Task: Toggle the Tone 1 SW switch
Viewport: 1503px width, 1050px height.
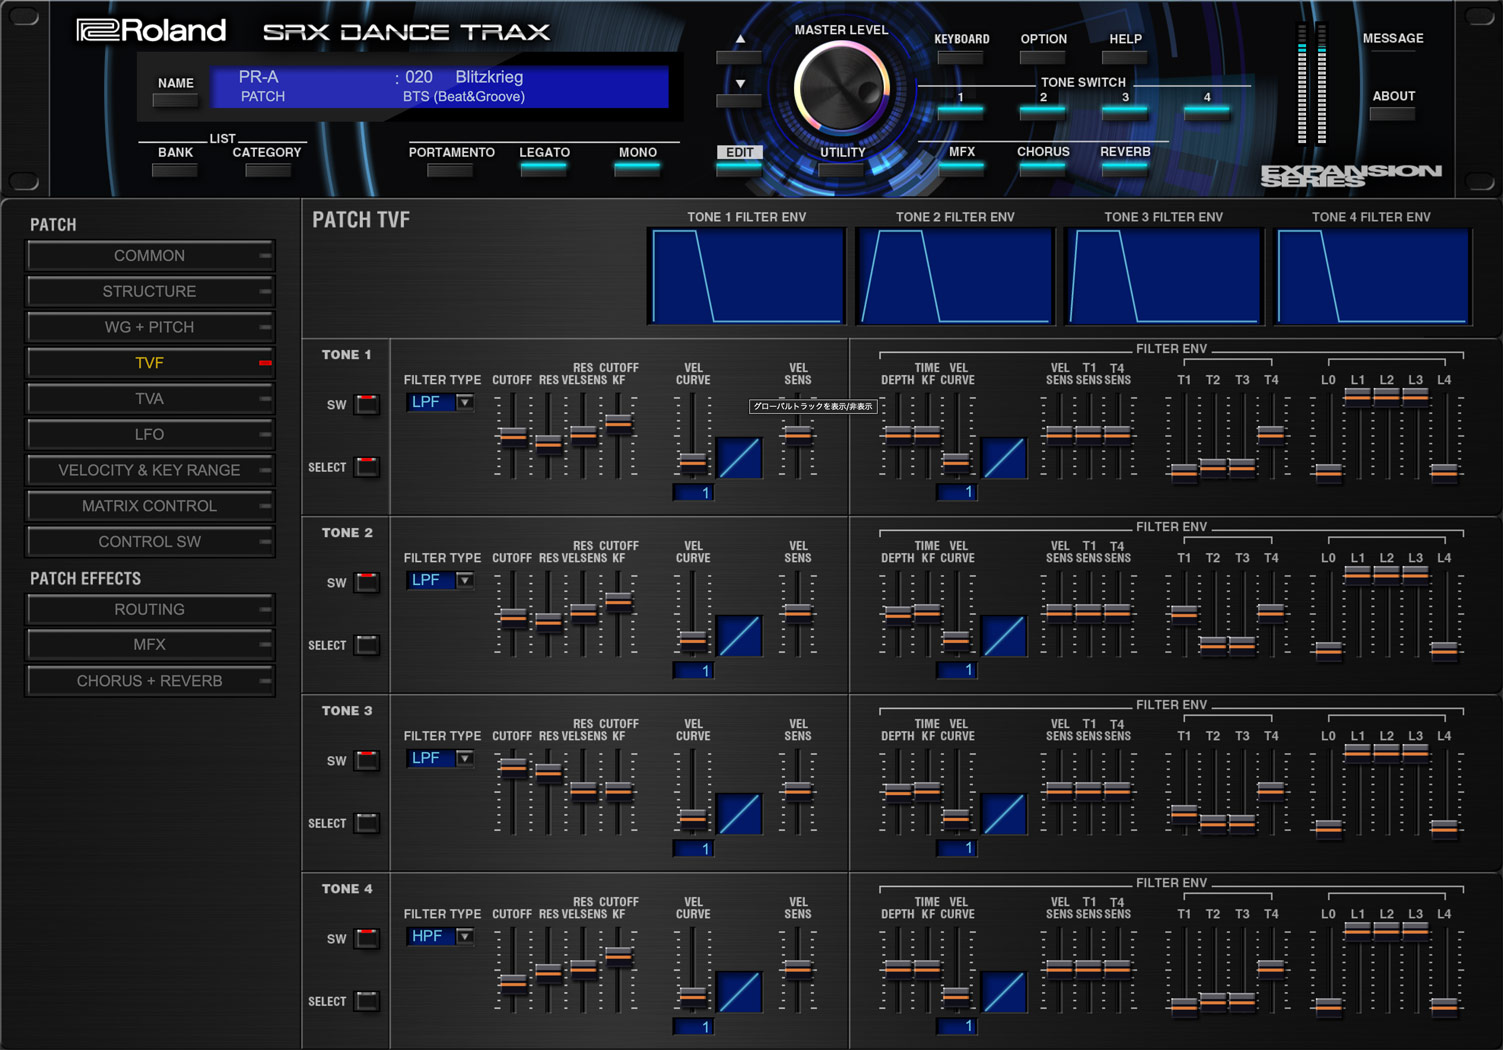Action: [367, 404]
